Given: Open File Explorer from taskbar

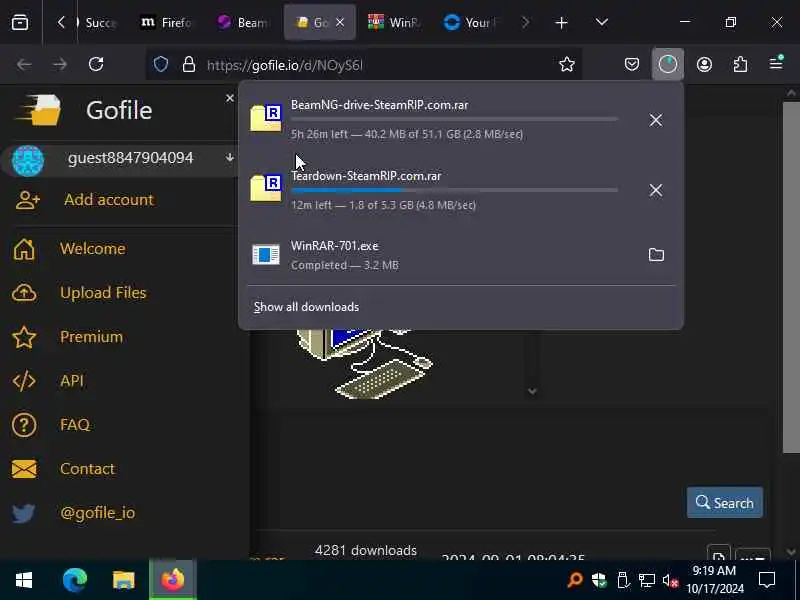Looking at the screenshot, I should pos(123,580).
